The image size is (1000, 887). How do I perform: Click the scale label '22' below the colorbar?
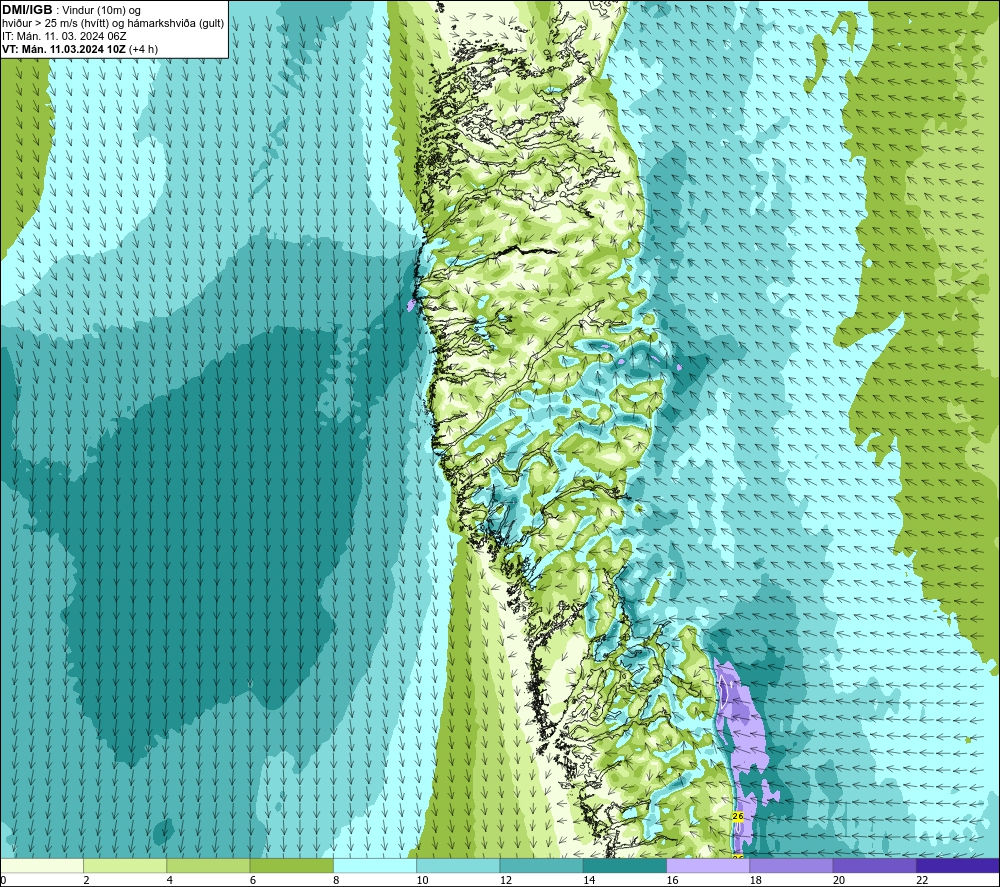coord(922,880)
